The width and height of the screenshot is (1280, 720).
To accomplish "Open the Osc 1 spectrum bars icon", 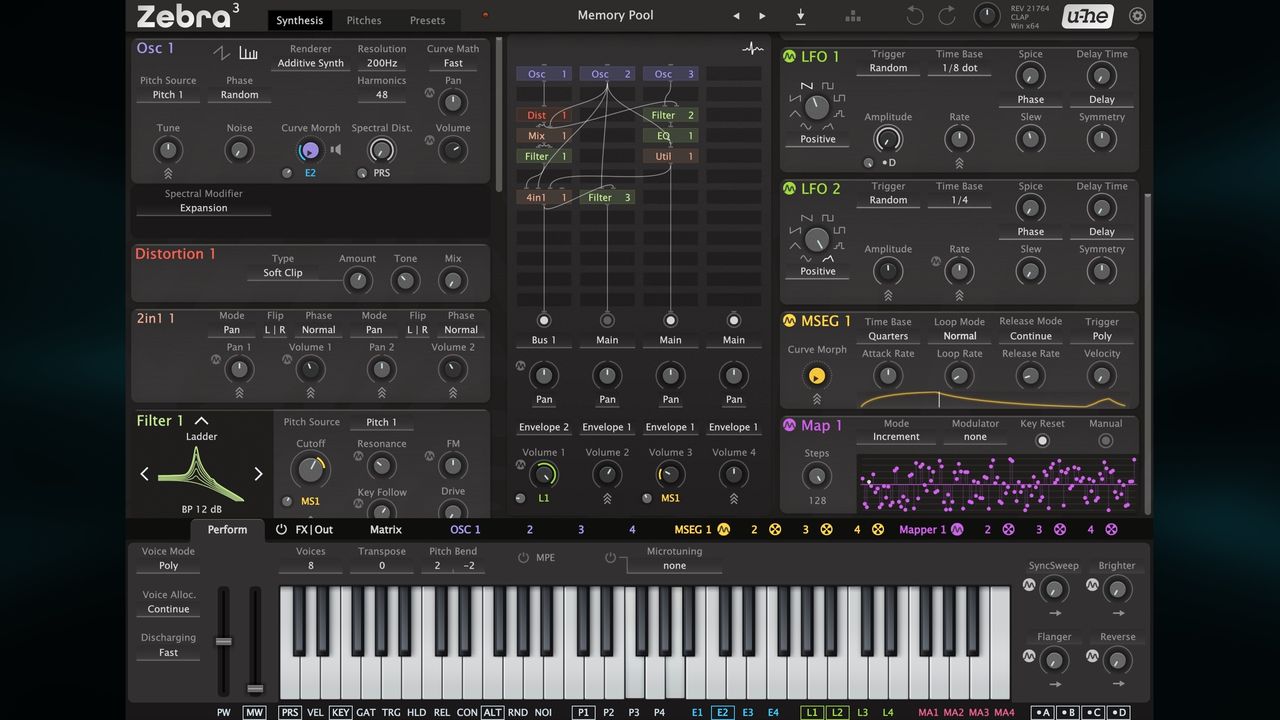I will tap(248, 53).
